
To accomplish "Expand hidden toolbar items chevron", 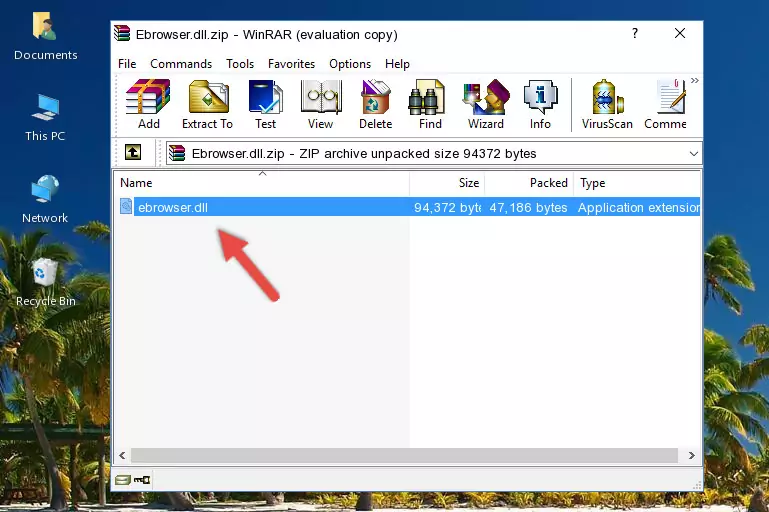I will coord(694,80).
